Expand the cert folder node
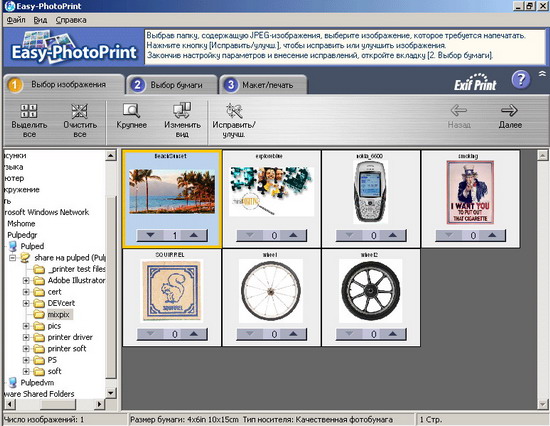Viewport: 550px width, 426px height. (26, 292)
